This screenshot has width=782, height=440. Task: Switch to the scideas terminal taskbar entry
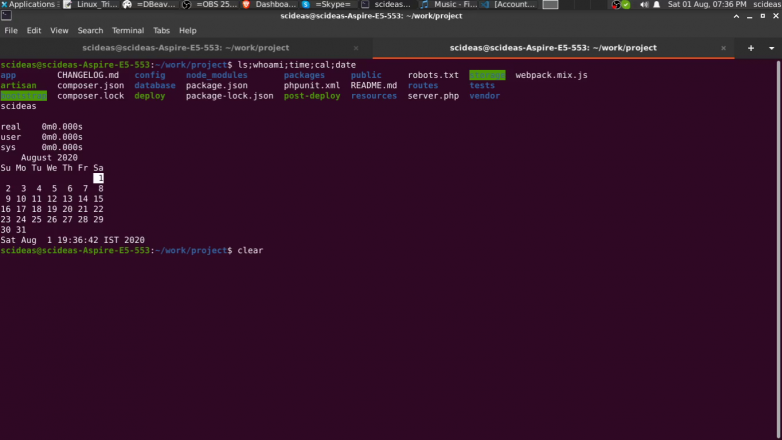coord(387,4)
